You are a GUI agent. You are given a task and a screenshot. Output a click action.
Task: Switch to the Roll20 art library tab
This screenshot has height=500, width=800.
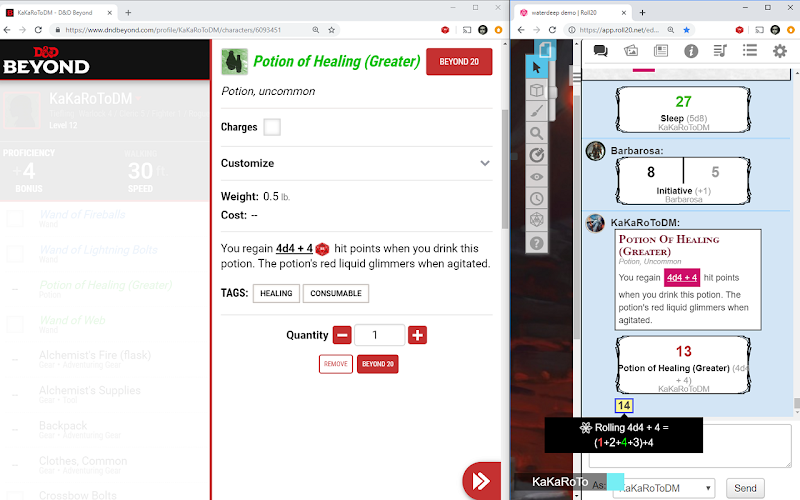(x=631, y=51)
